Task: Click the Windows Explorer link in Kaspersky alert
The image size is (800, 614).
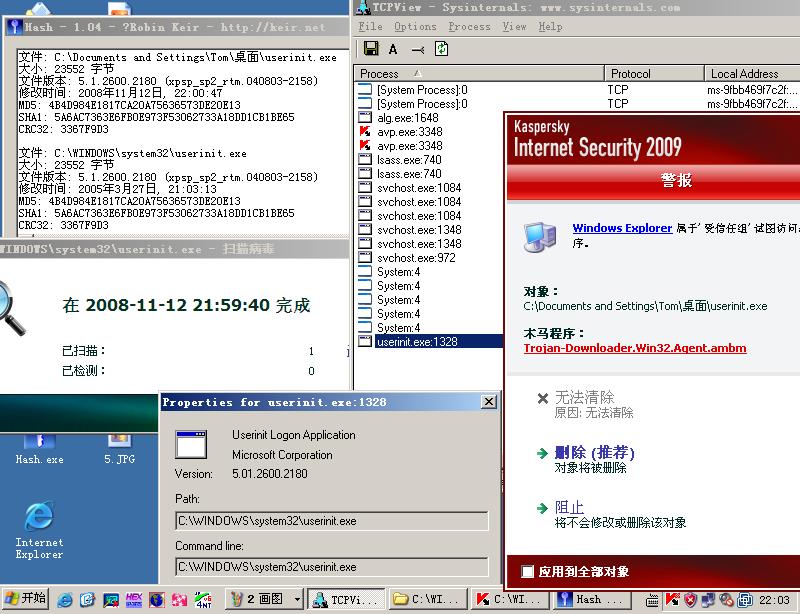Action: click(622, 228)
